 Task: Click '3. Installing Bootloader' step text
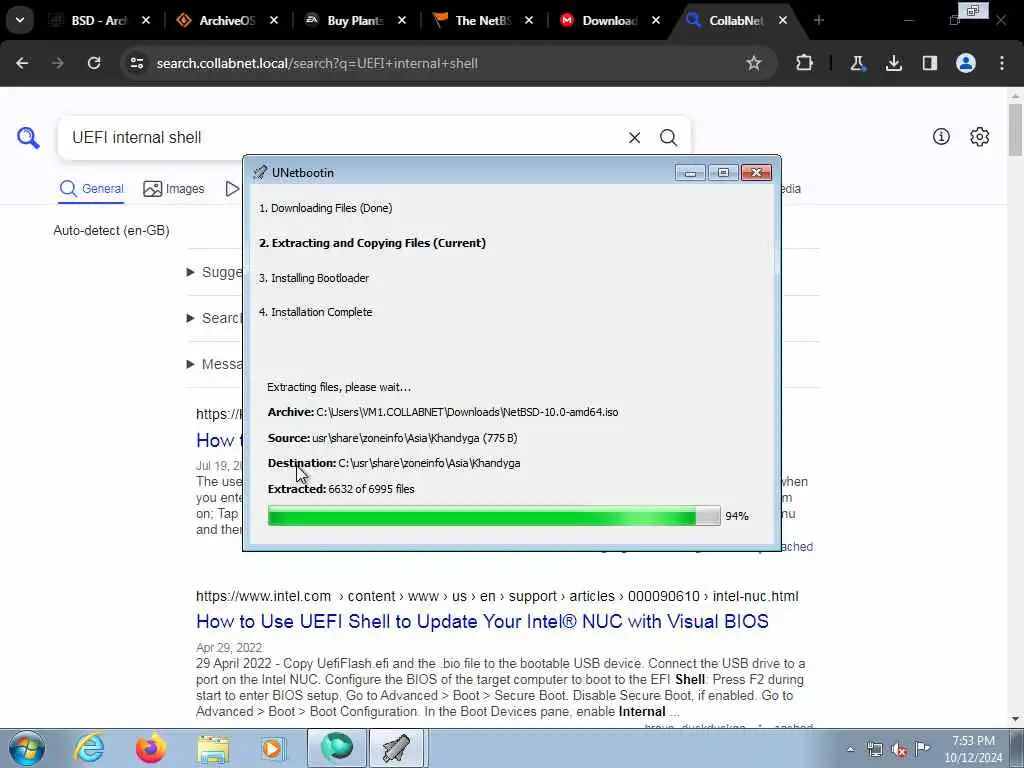(x=314, y=278)
